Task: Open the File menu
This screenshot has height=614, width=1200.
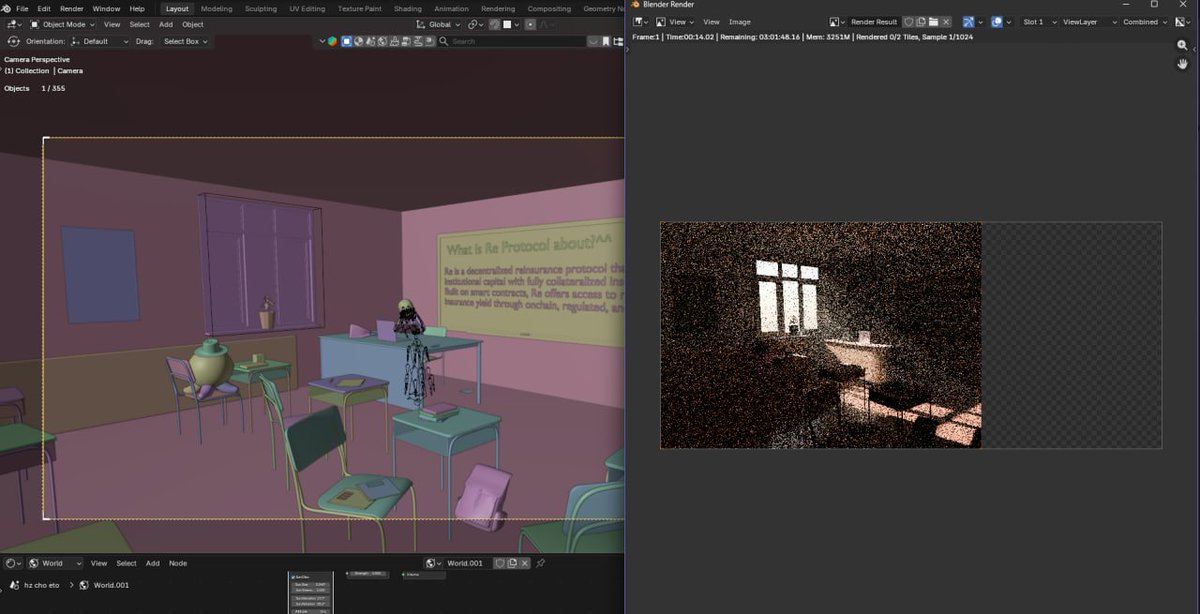Action: point(22,8)
